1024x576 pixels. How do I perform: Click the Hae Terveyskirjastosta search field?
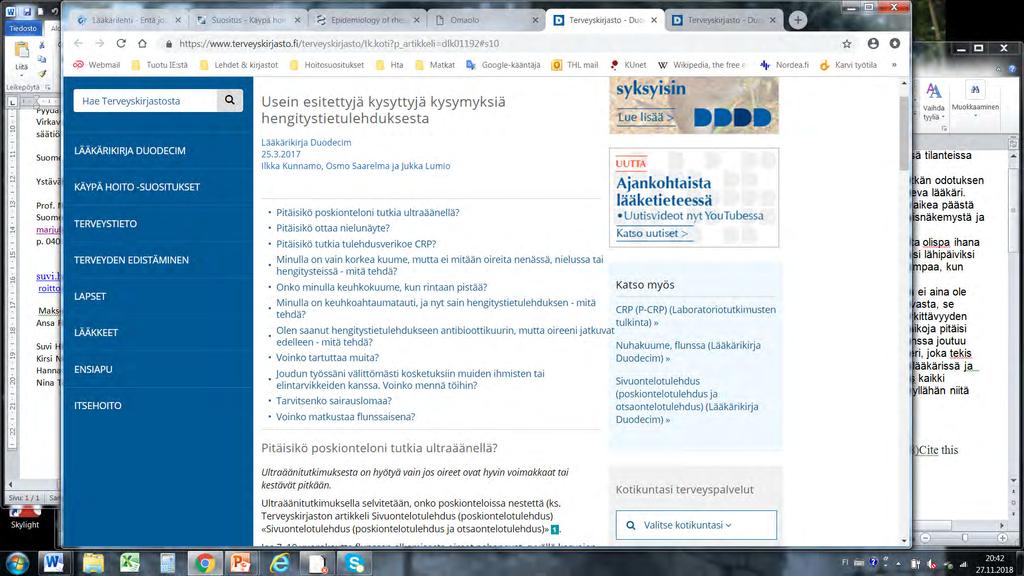[x=145, y=101]
